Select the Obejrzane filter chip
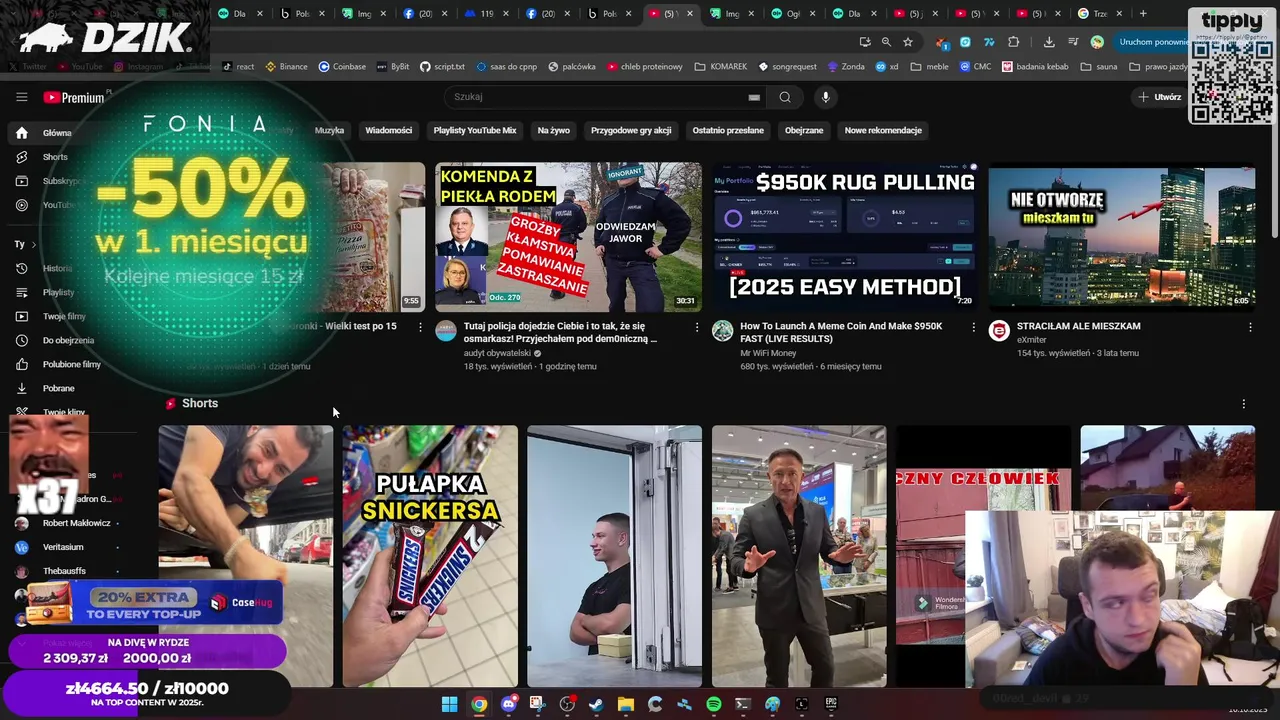1280x720 pixels. click(x=804, y=130)
